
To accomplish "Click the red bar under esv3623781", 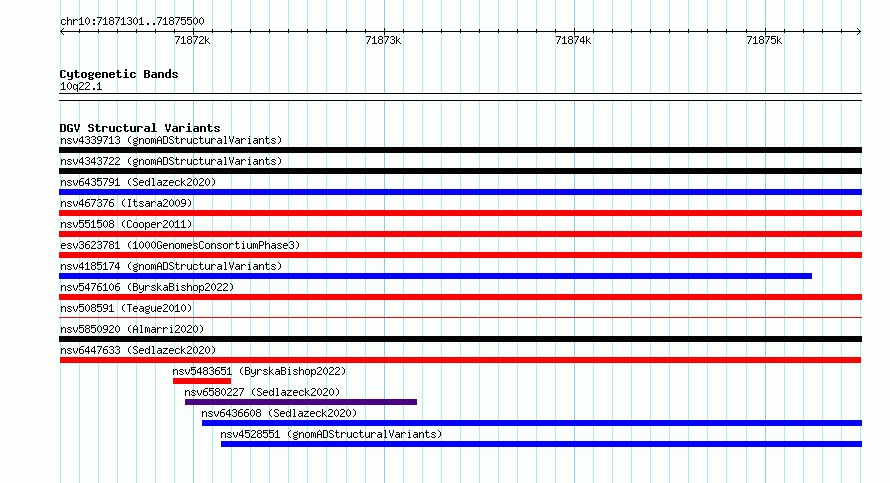I will pos(460,255).
